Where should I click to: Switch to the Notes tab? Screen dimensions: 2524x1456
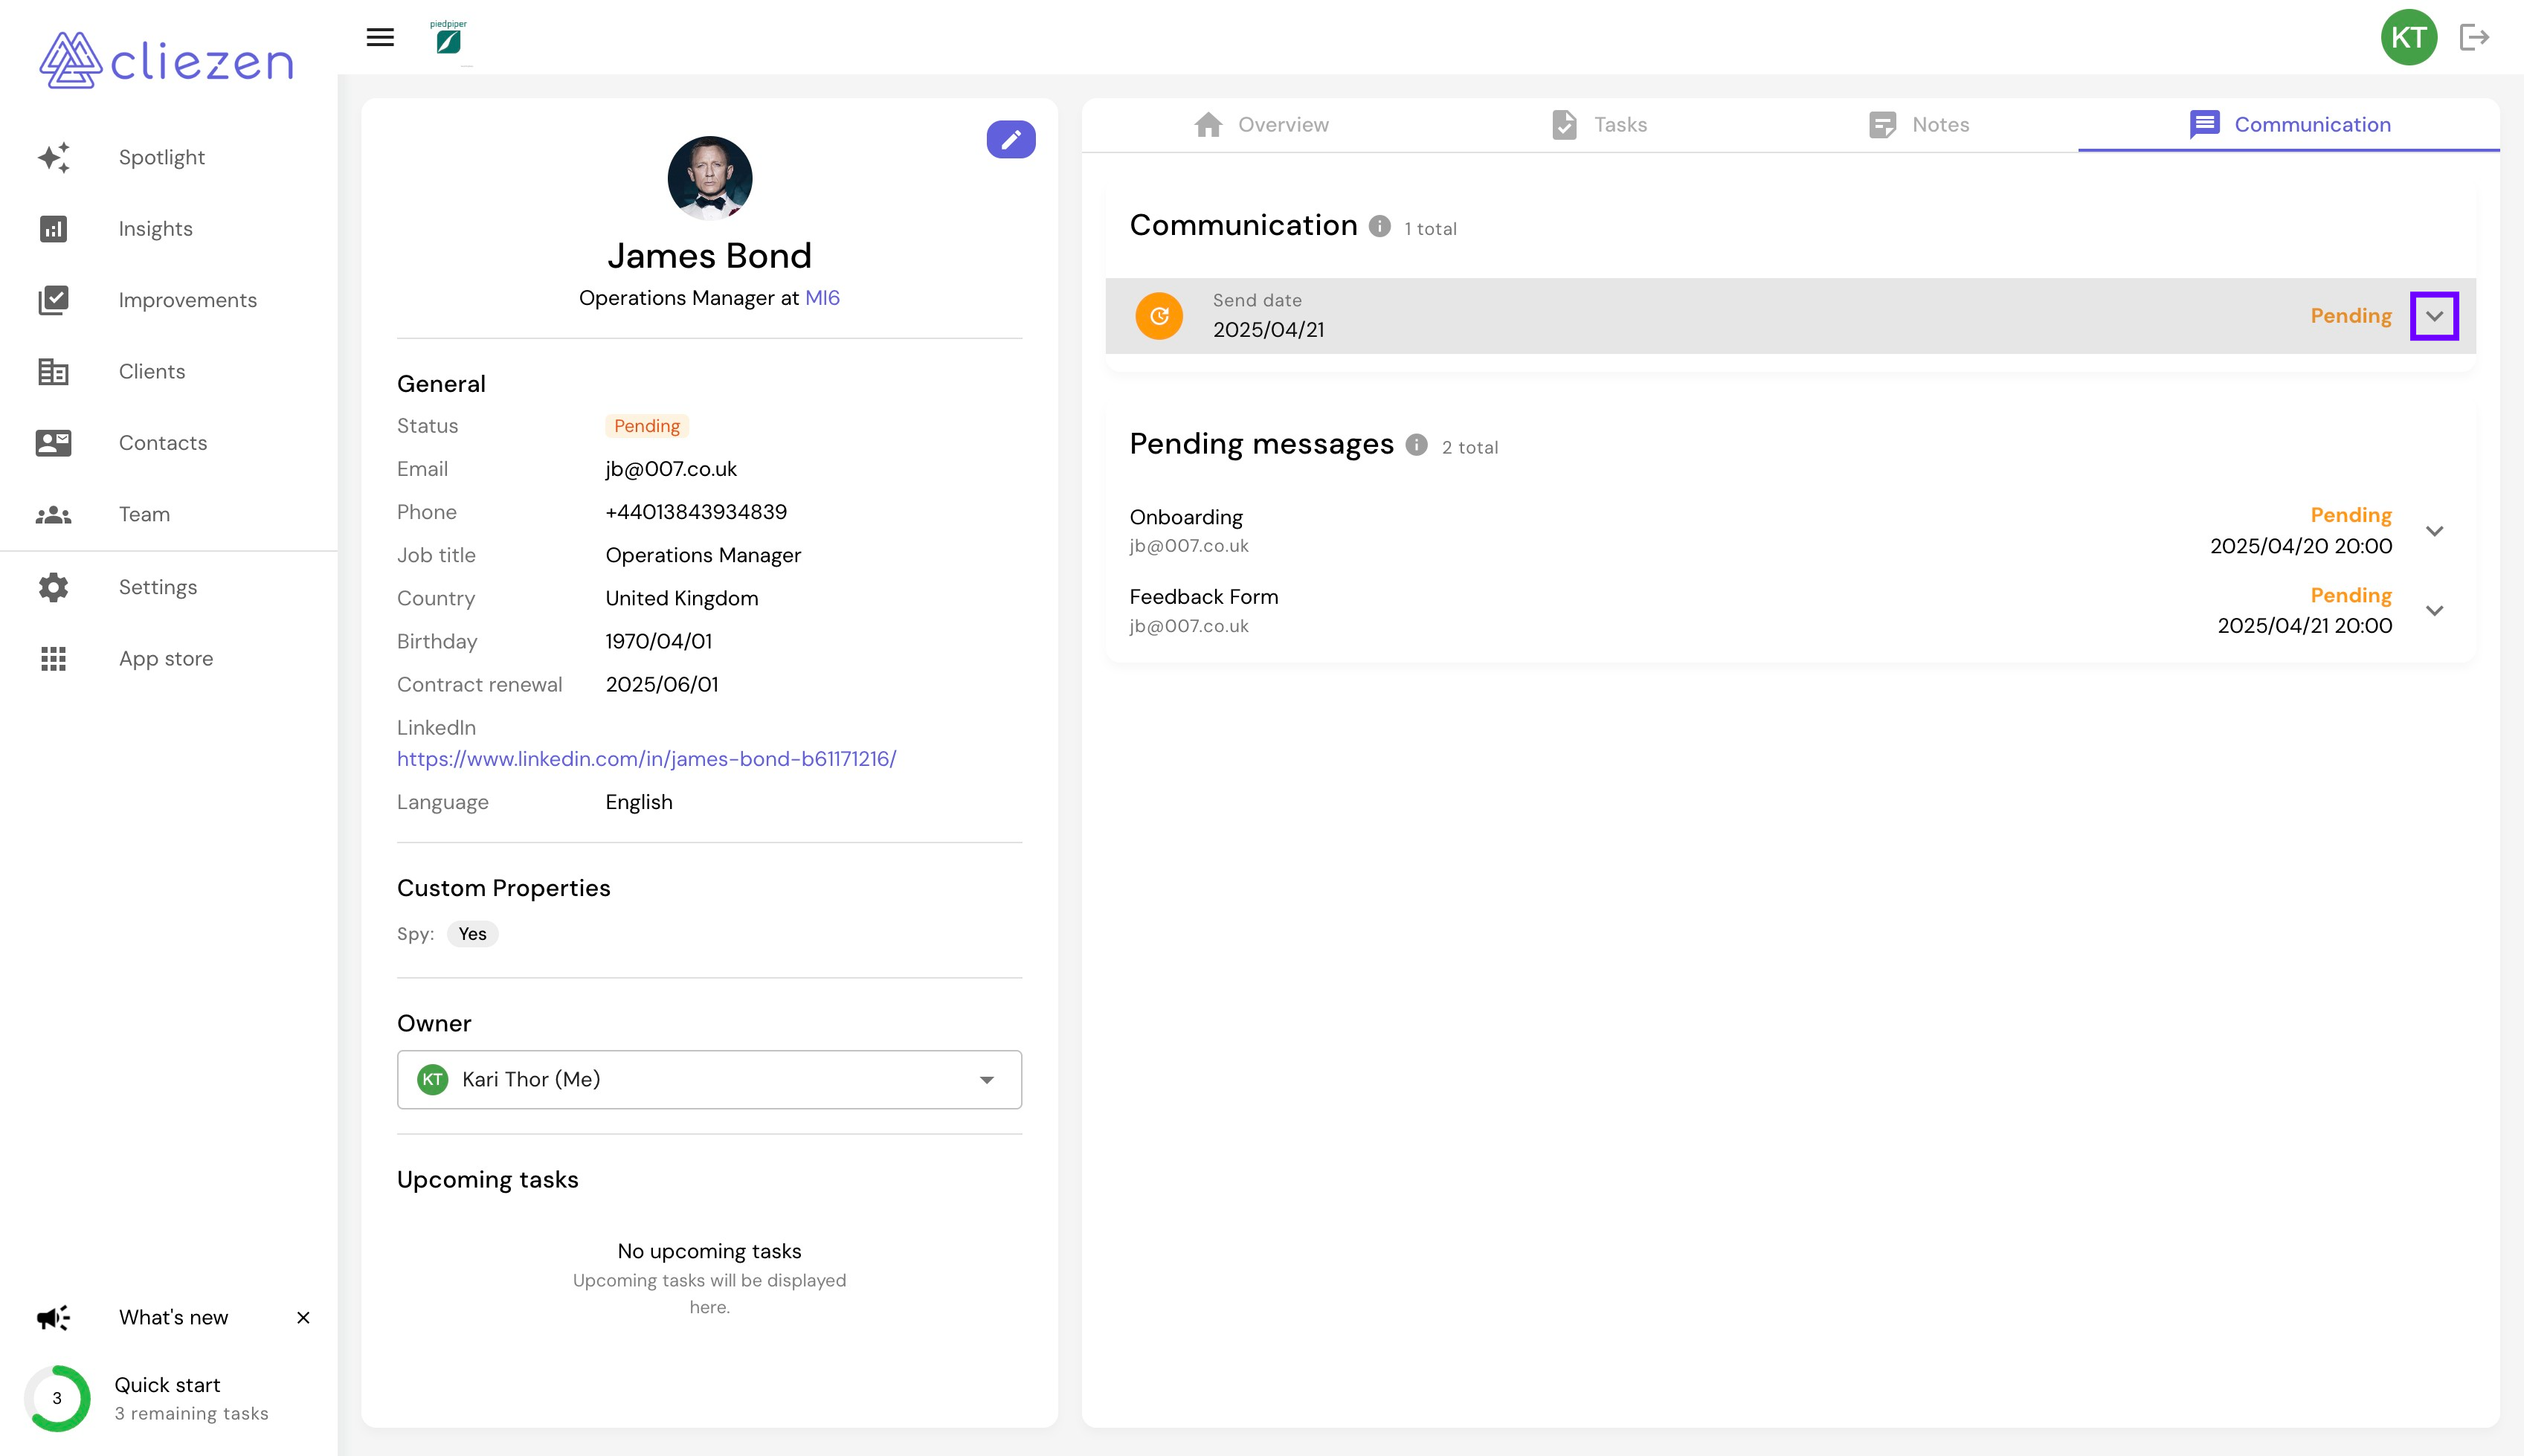pyautogui.click(x=1919, y=124)
